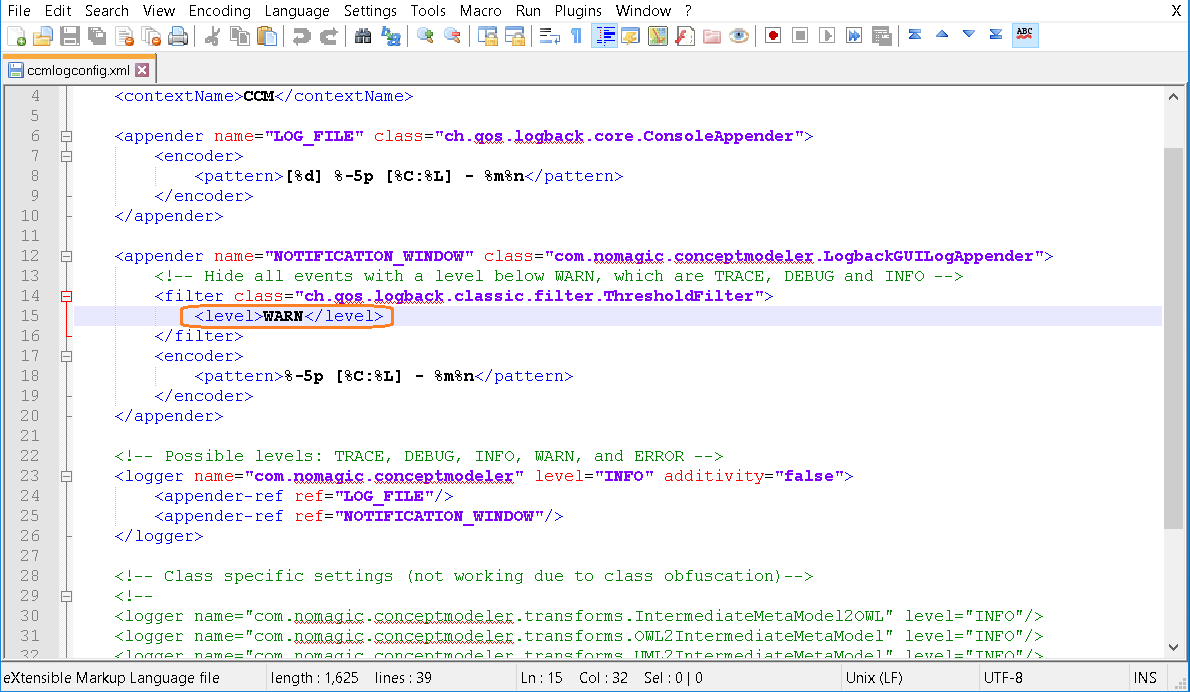Collapse the LOG_FILE appender fold on line 6

(x=67, y=136)
